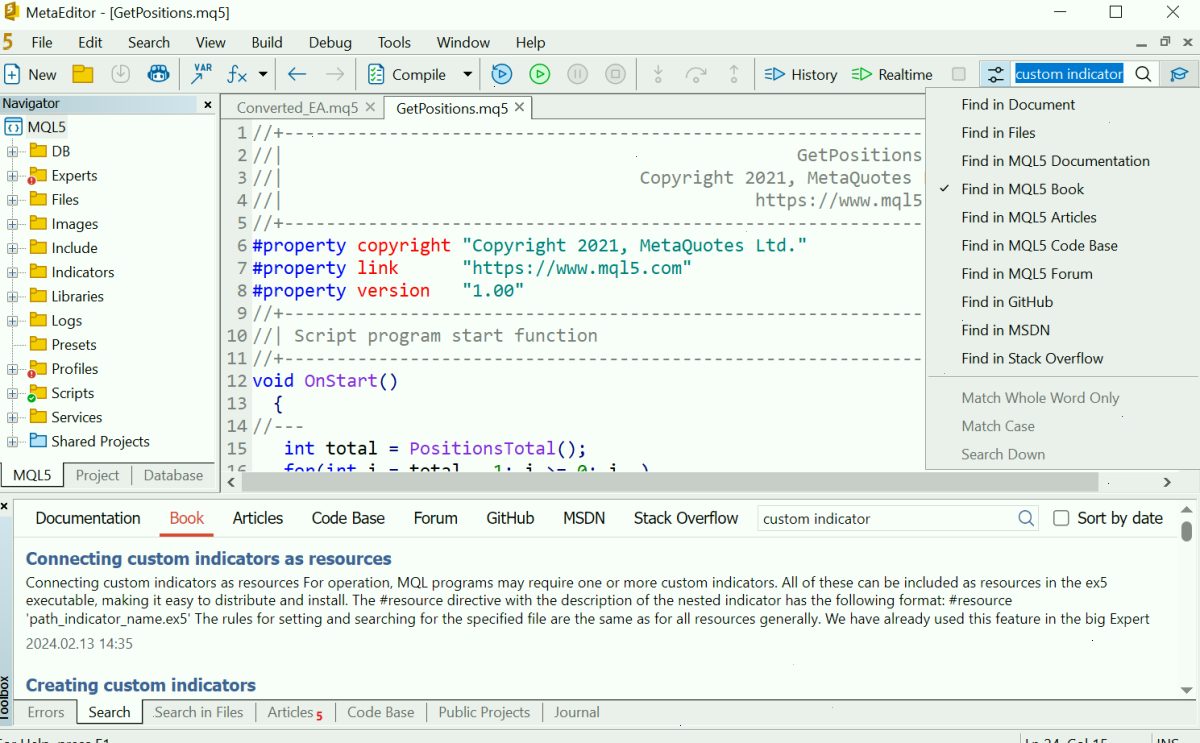This screenshot has height=743, width=1200.
Task: Click the Toolbox search text field
Action: pyautogui.click(x=886, y=518)
